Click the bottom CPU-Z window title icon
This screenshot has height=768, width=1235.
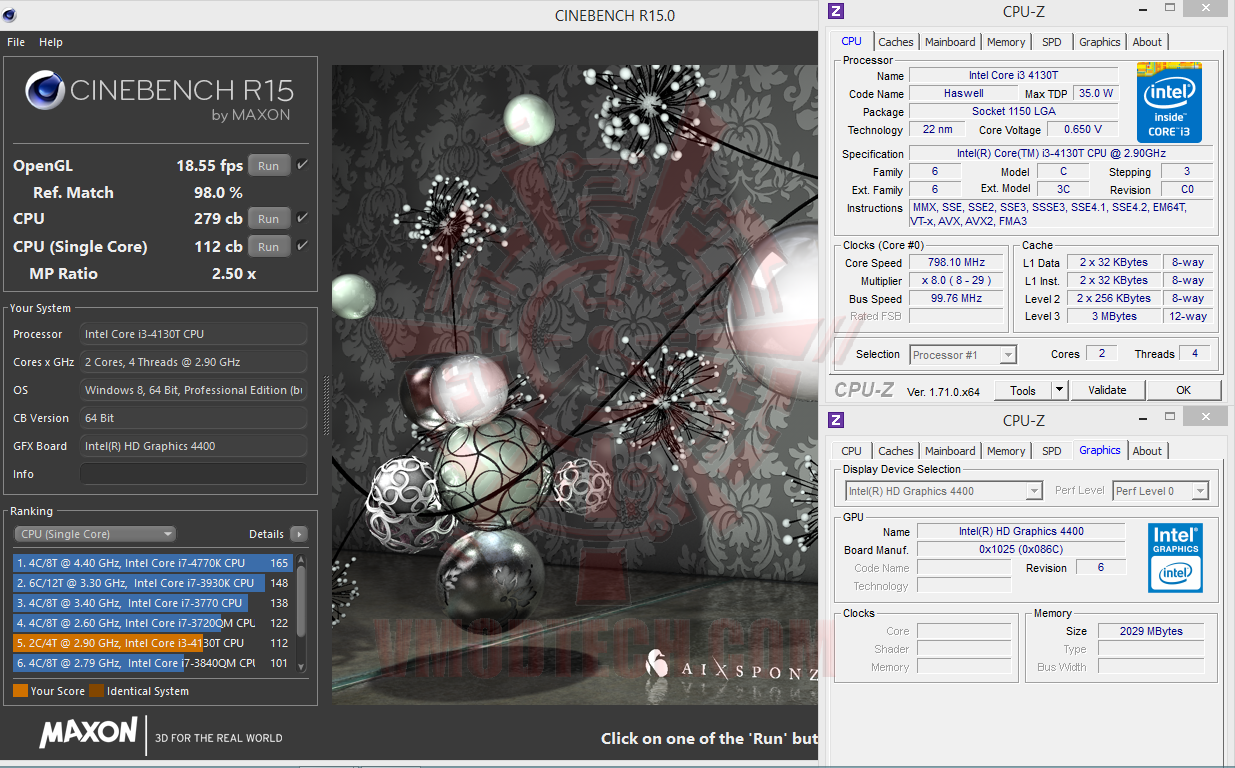coord(837,420)
